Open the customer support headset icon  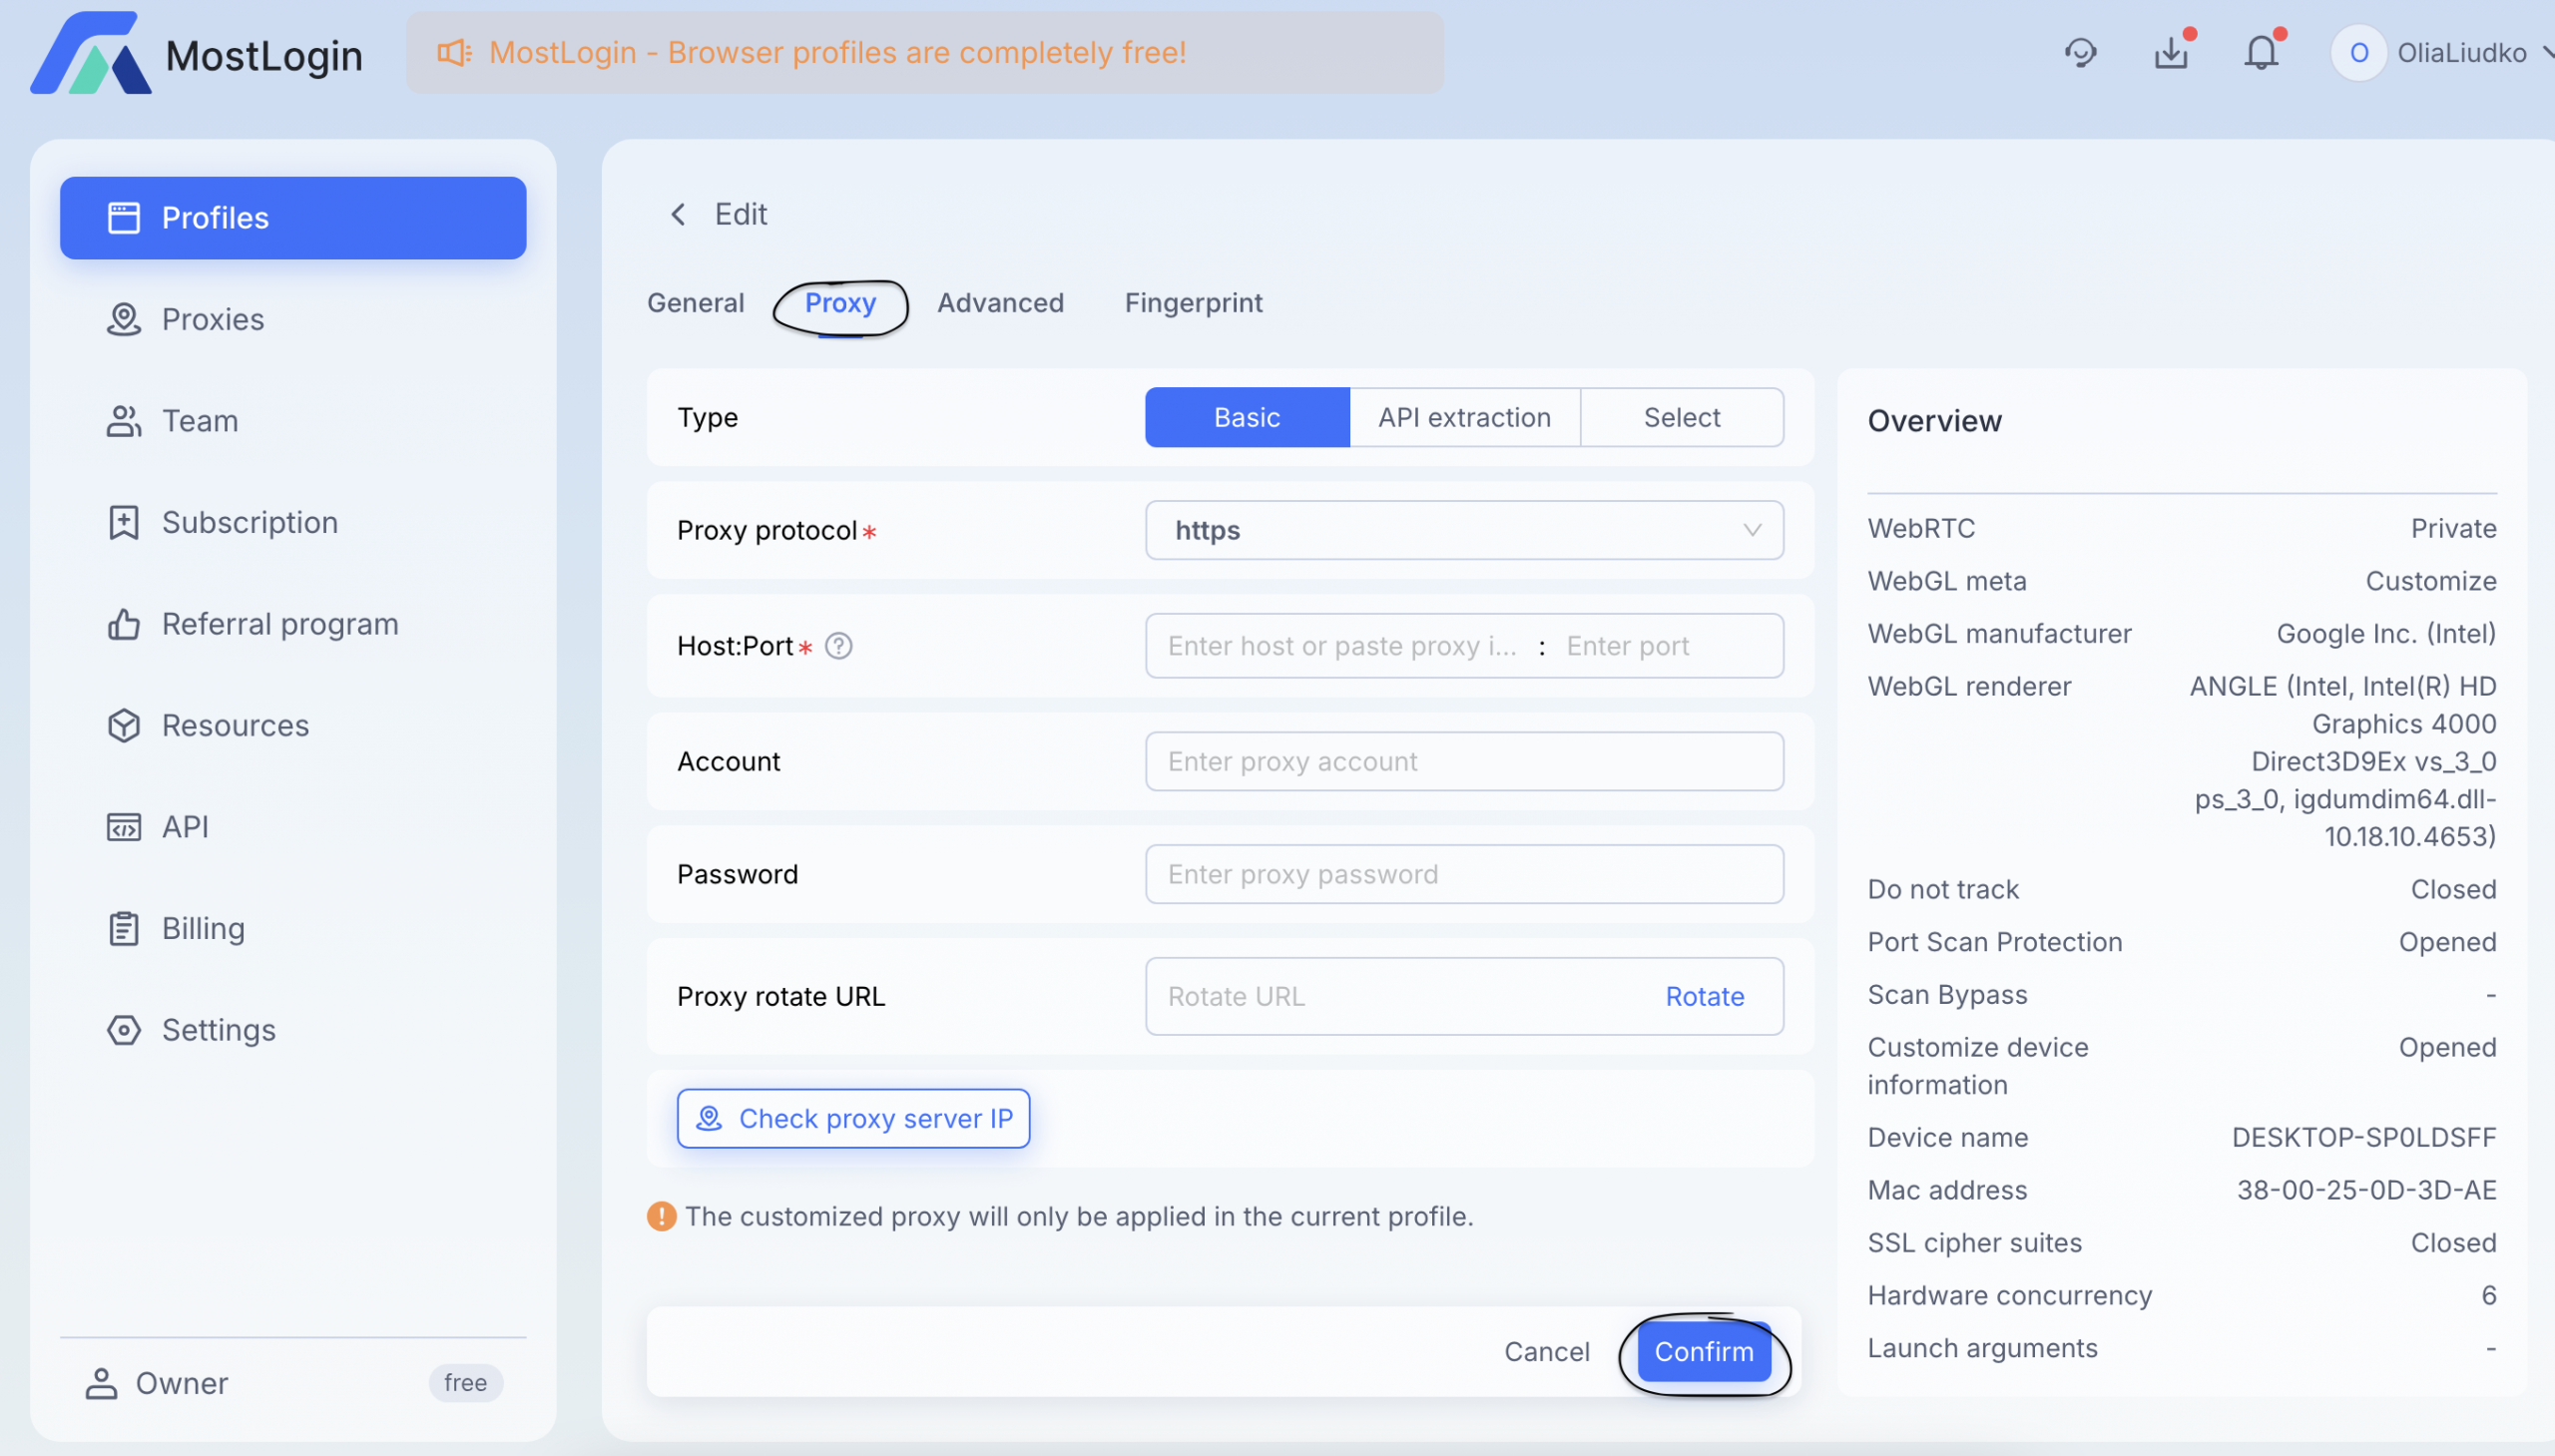click(x=2080, y=52)
